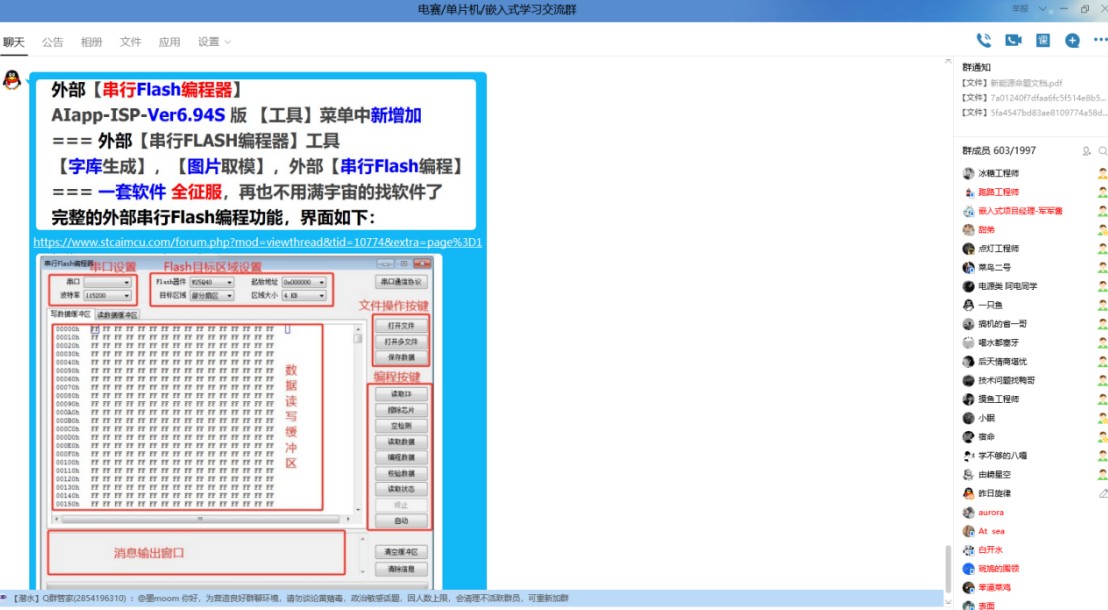The image size is (1108, 610).
Task: Click 宿命's avatar
Action: click(969, 437)
